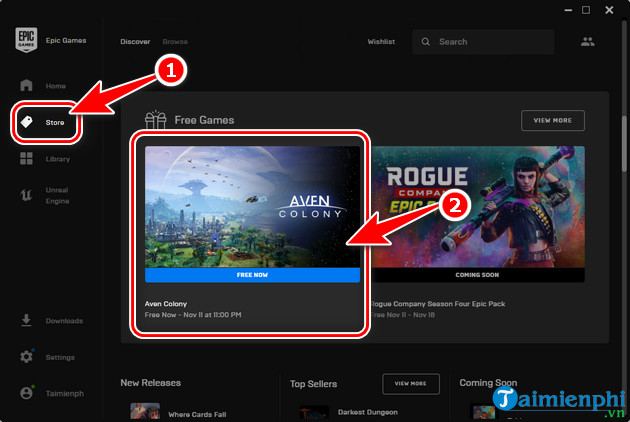Click the Downloads label in sidebar
Viewport: 630px width, 422px height.
(64, 321)
